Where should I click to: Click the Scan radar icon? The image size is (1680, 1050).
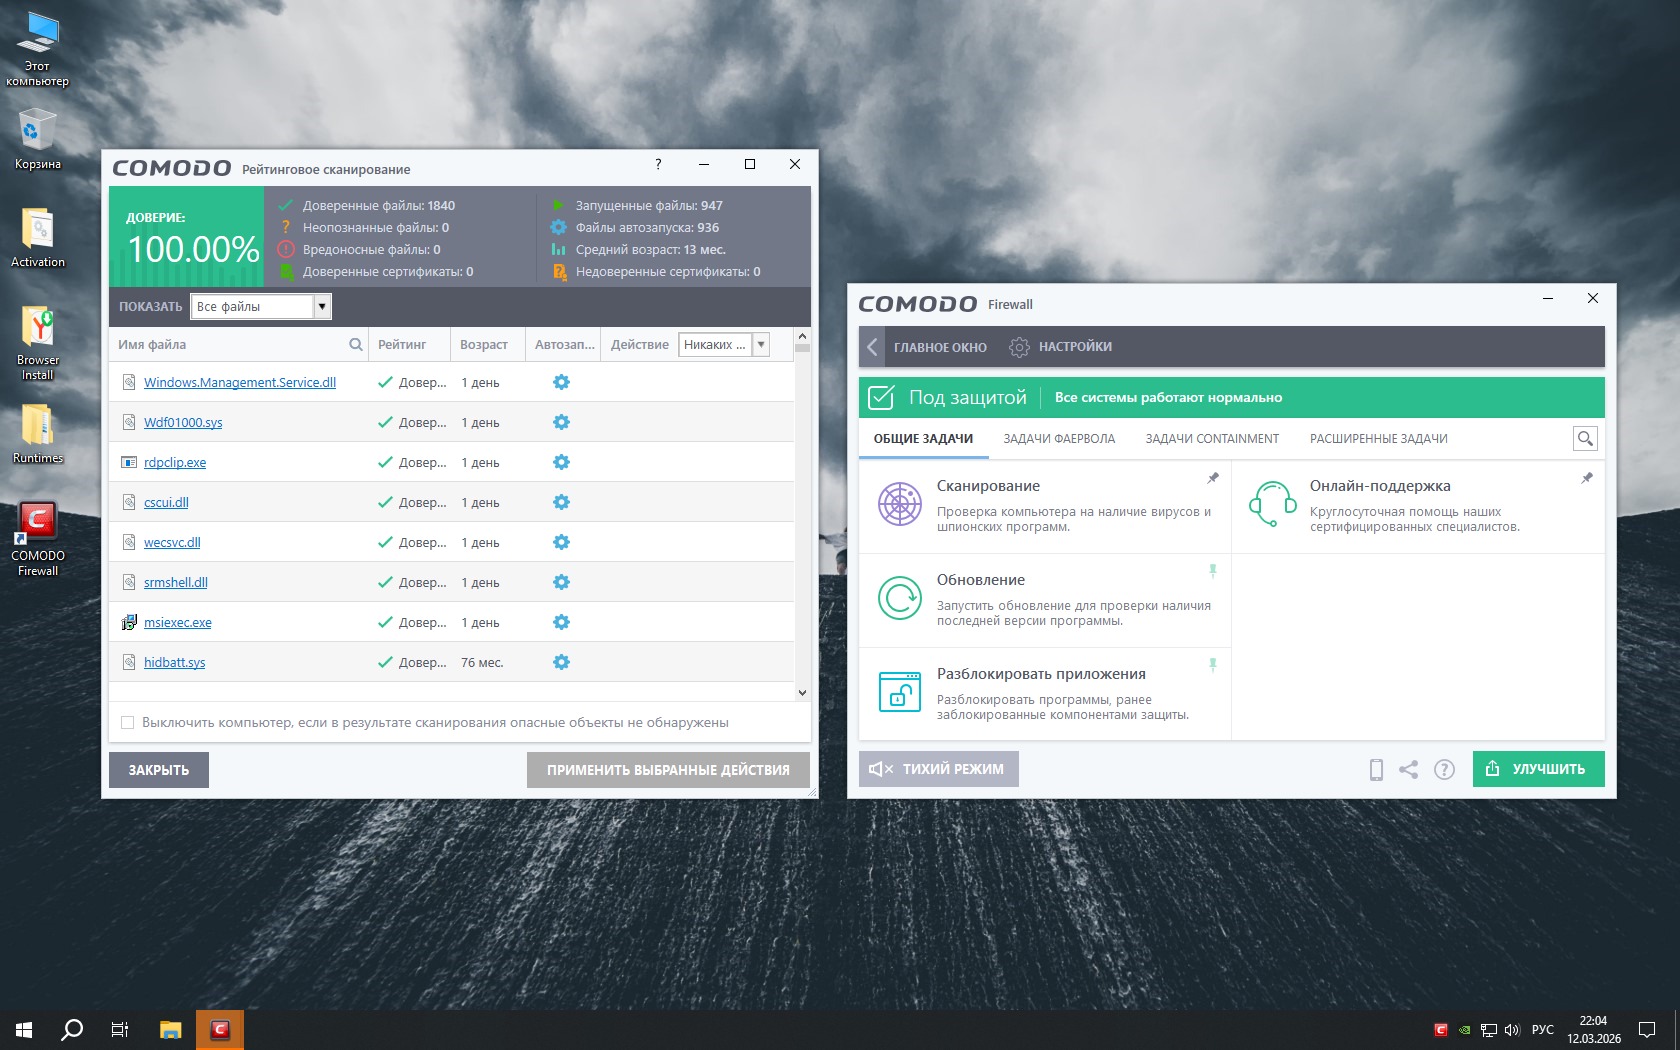[899, 504]
